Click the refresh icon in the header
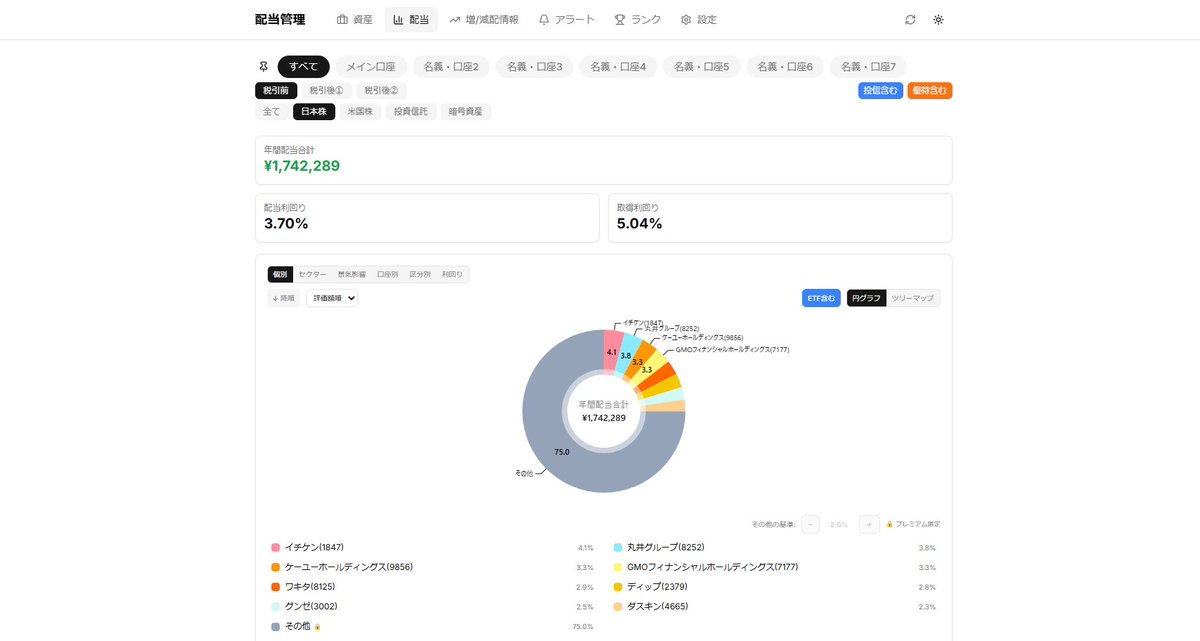Screen dimensions: 1200x641 910,20
